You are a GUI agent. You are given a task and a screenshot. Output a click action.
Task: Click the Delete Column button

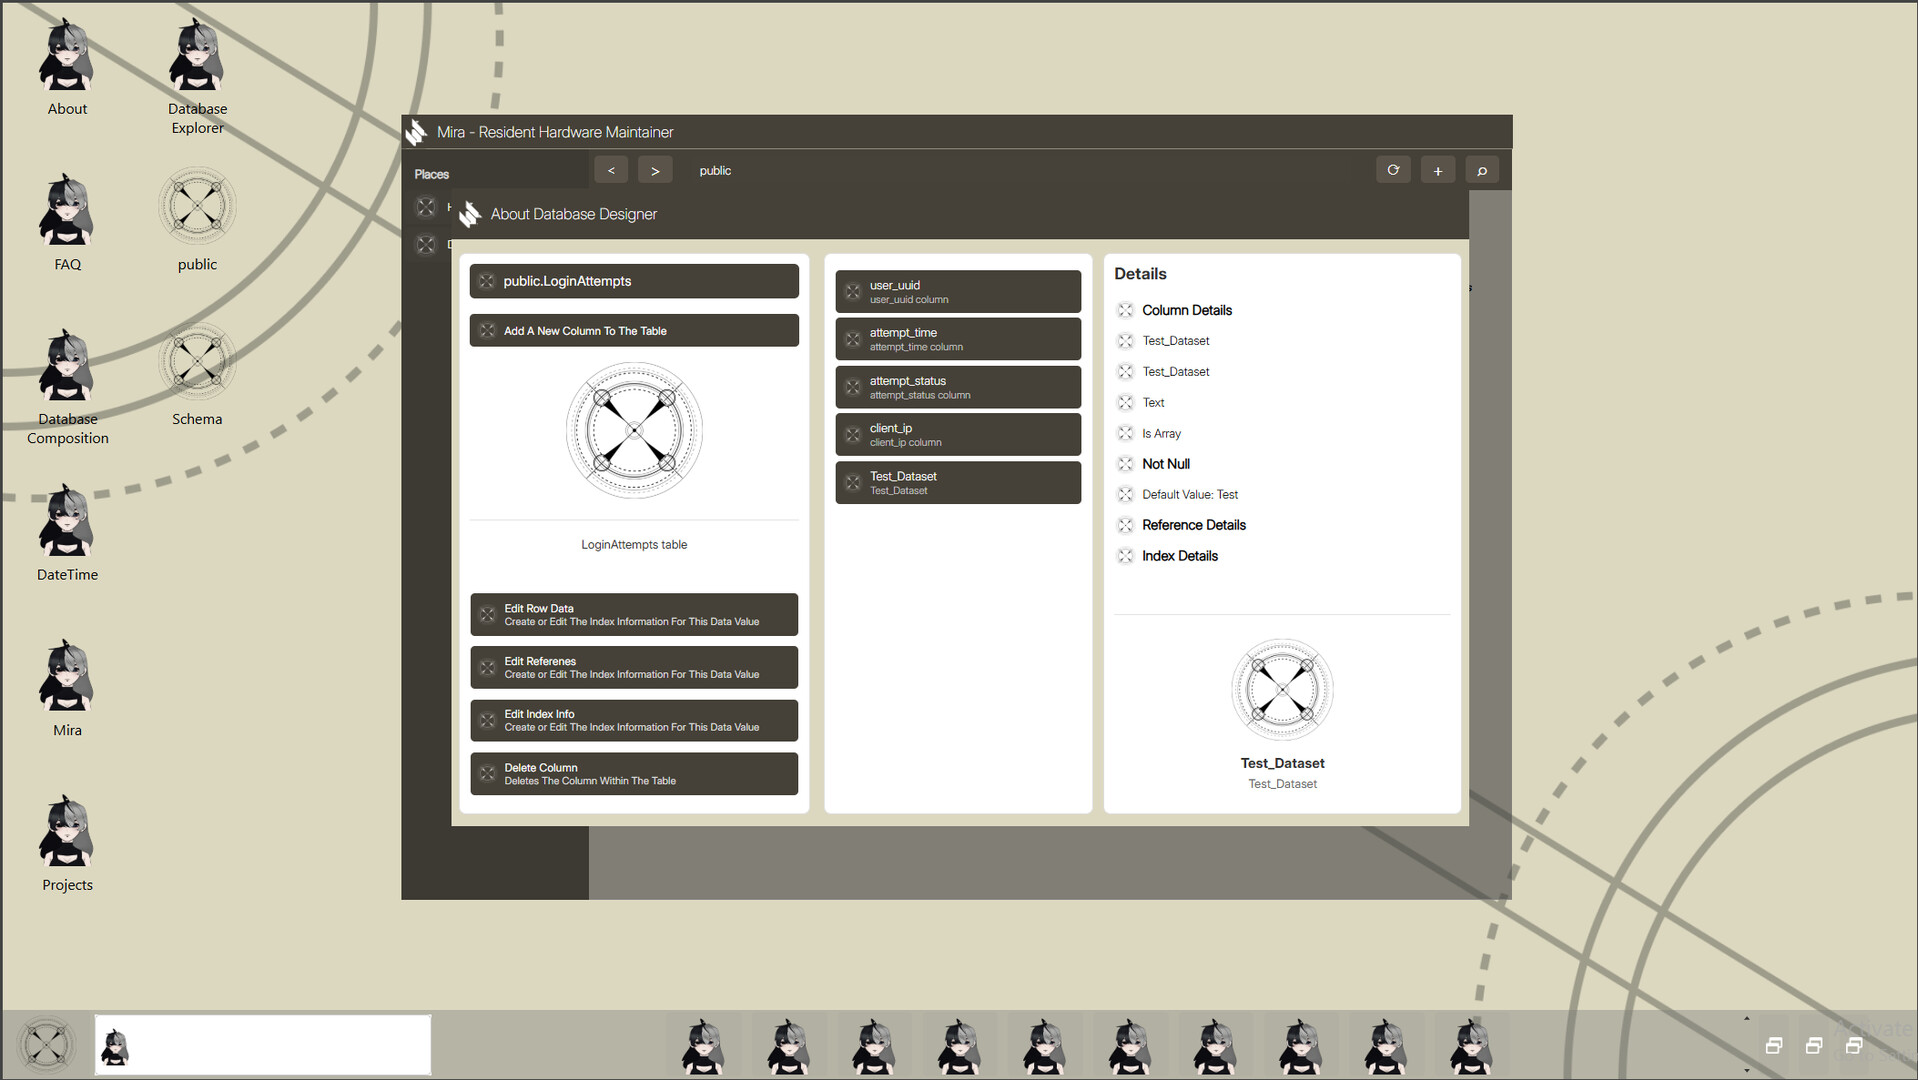[633, 774]
